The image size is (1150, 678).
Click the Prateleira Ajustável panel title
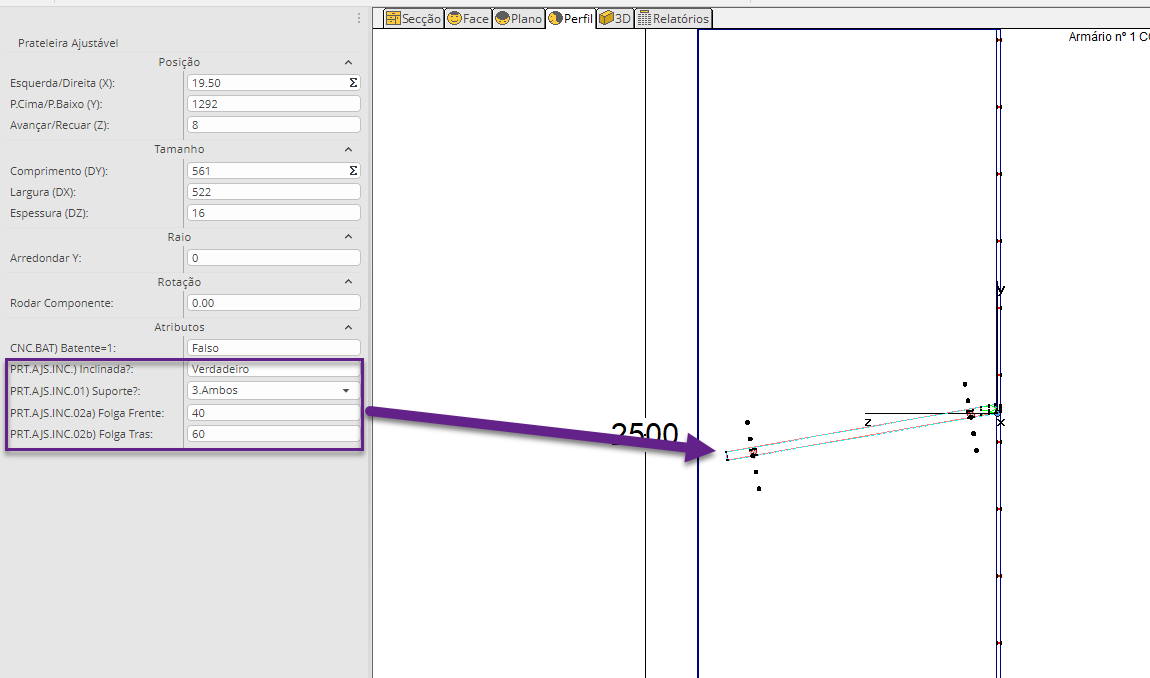[68, 43]
